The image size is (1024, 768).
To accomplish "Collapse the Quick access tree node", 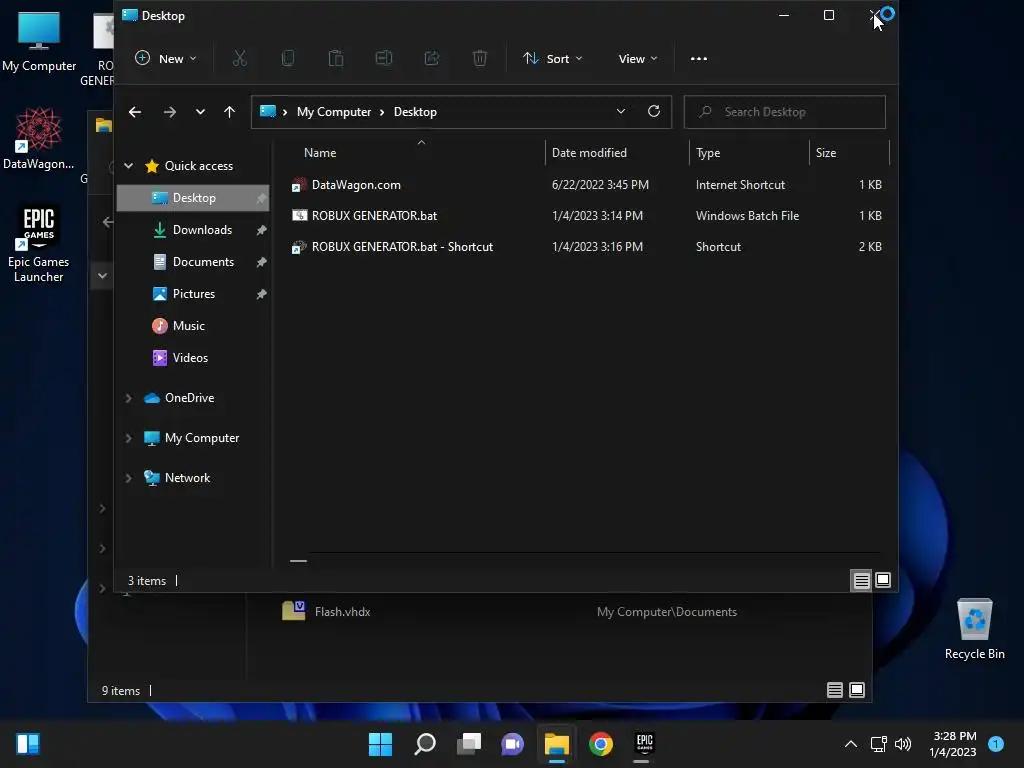I will 129,166.
